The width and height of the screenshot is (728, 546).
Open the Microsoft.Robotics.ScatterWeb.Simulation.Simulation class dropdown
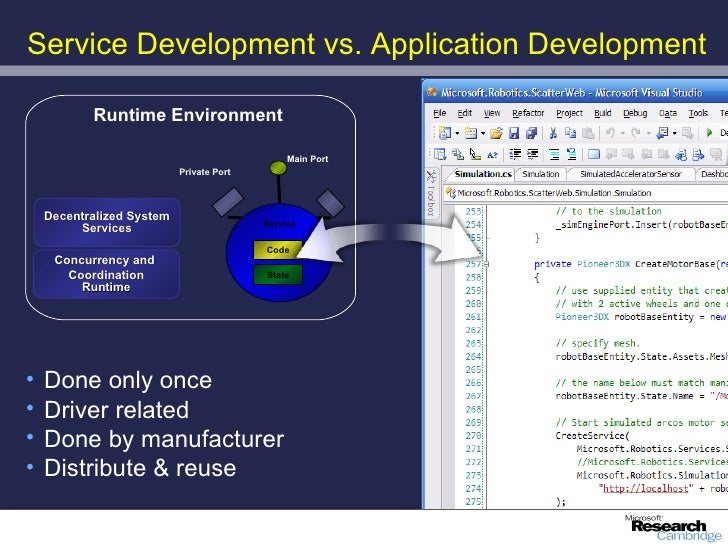(x=586, y=193)
